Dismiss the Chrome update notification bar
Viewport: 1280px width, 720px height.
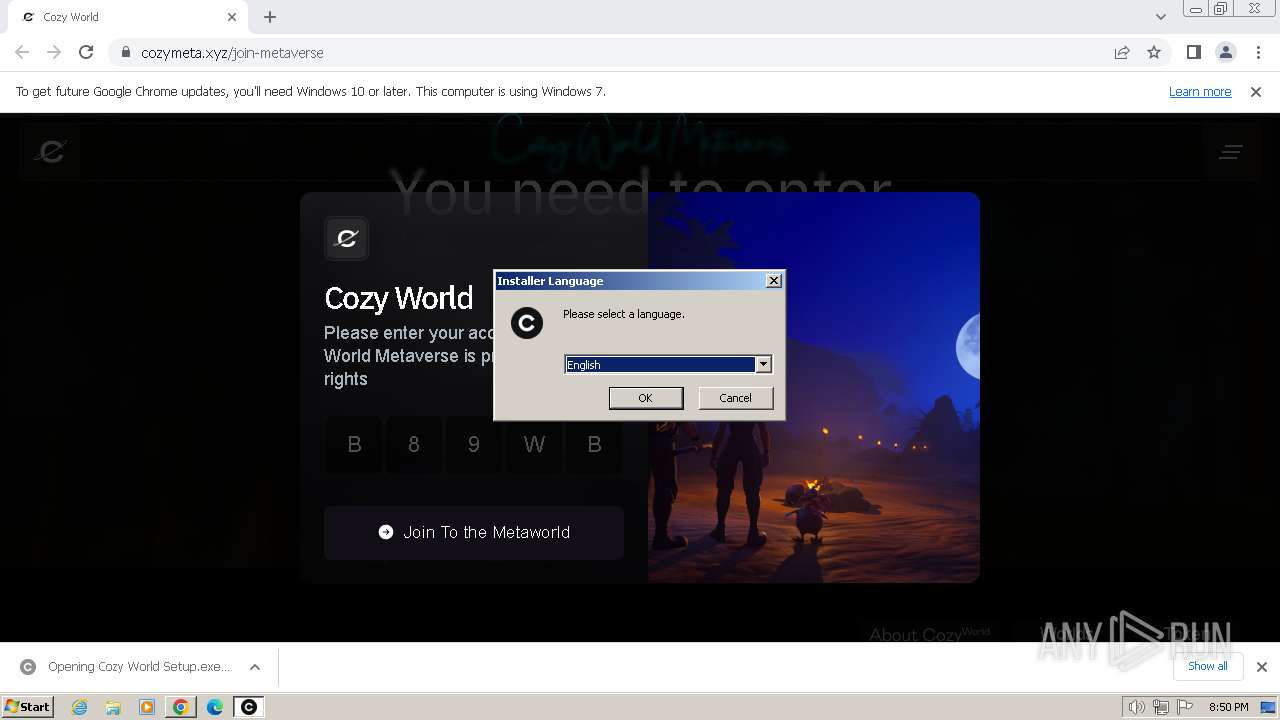(x=1256, y=91)
